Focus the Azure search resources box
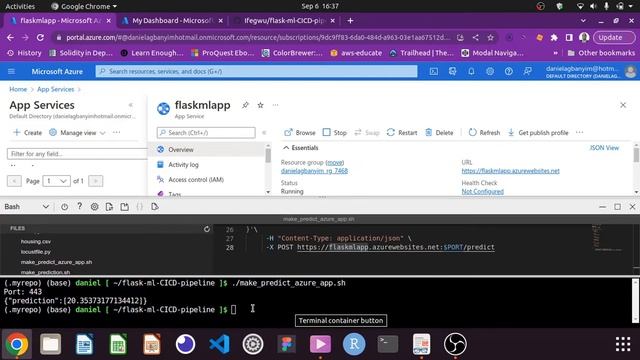The image size is (640, 360). click(256, 71)
